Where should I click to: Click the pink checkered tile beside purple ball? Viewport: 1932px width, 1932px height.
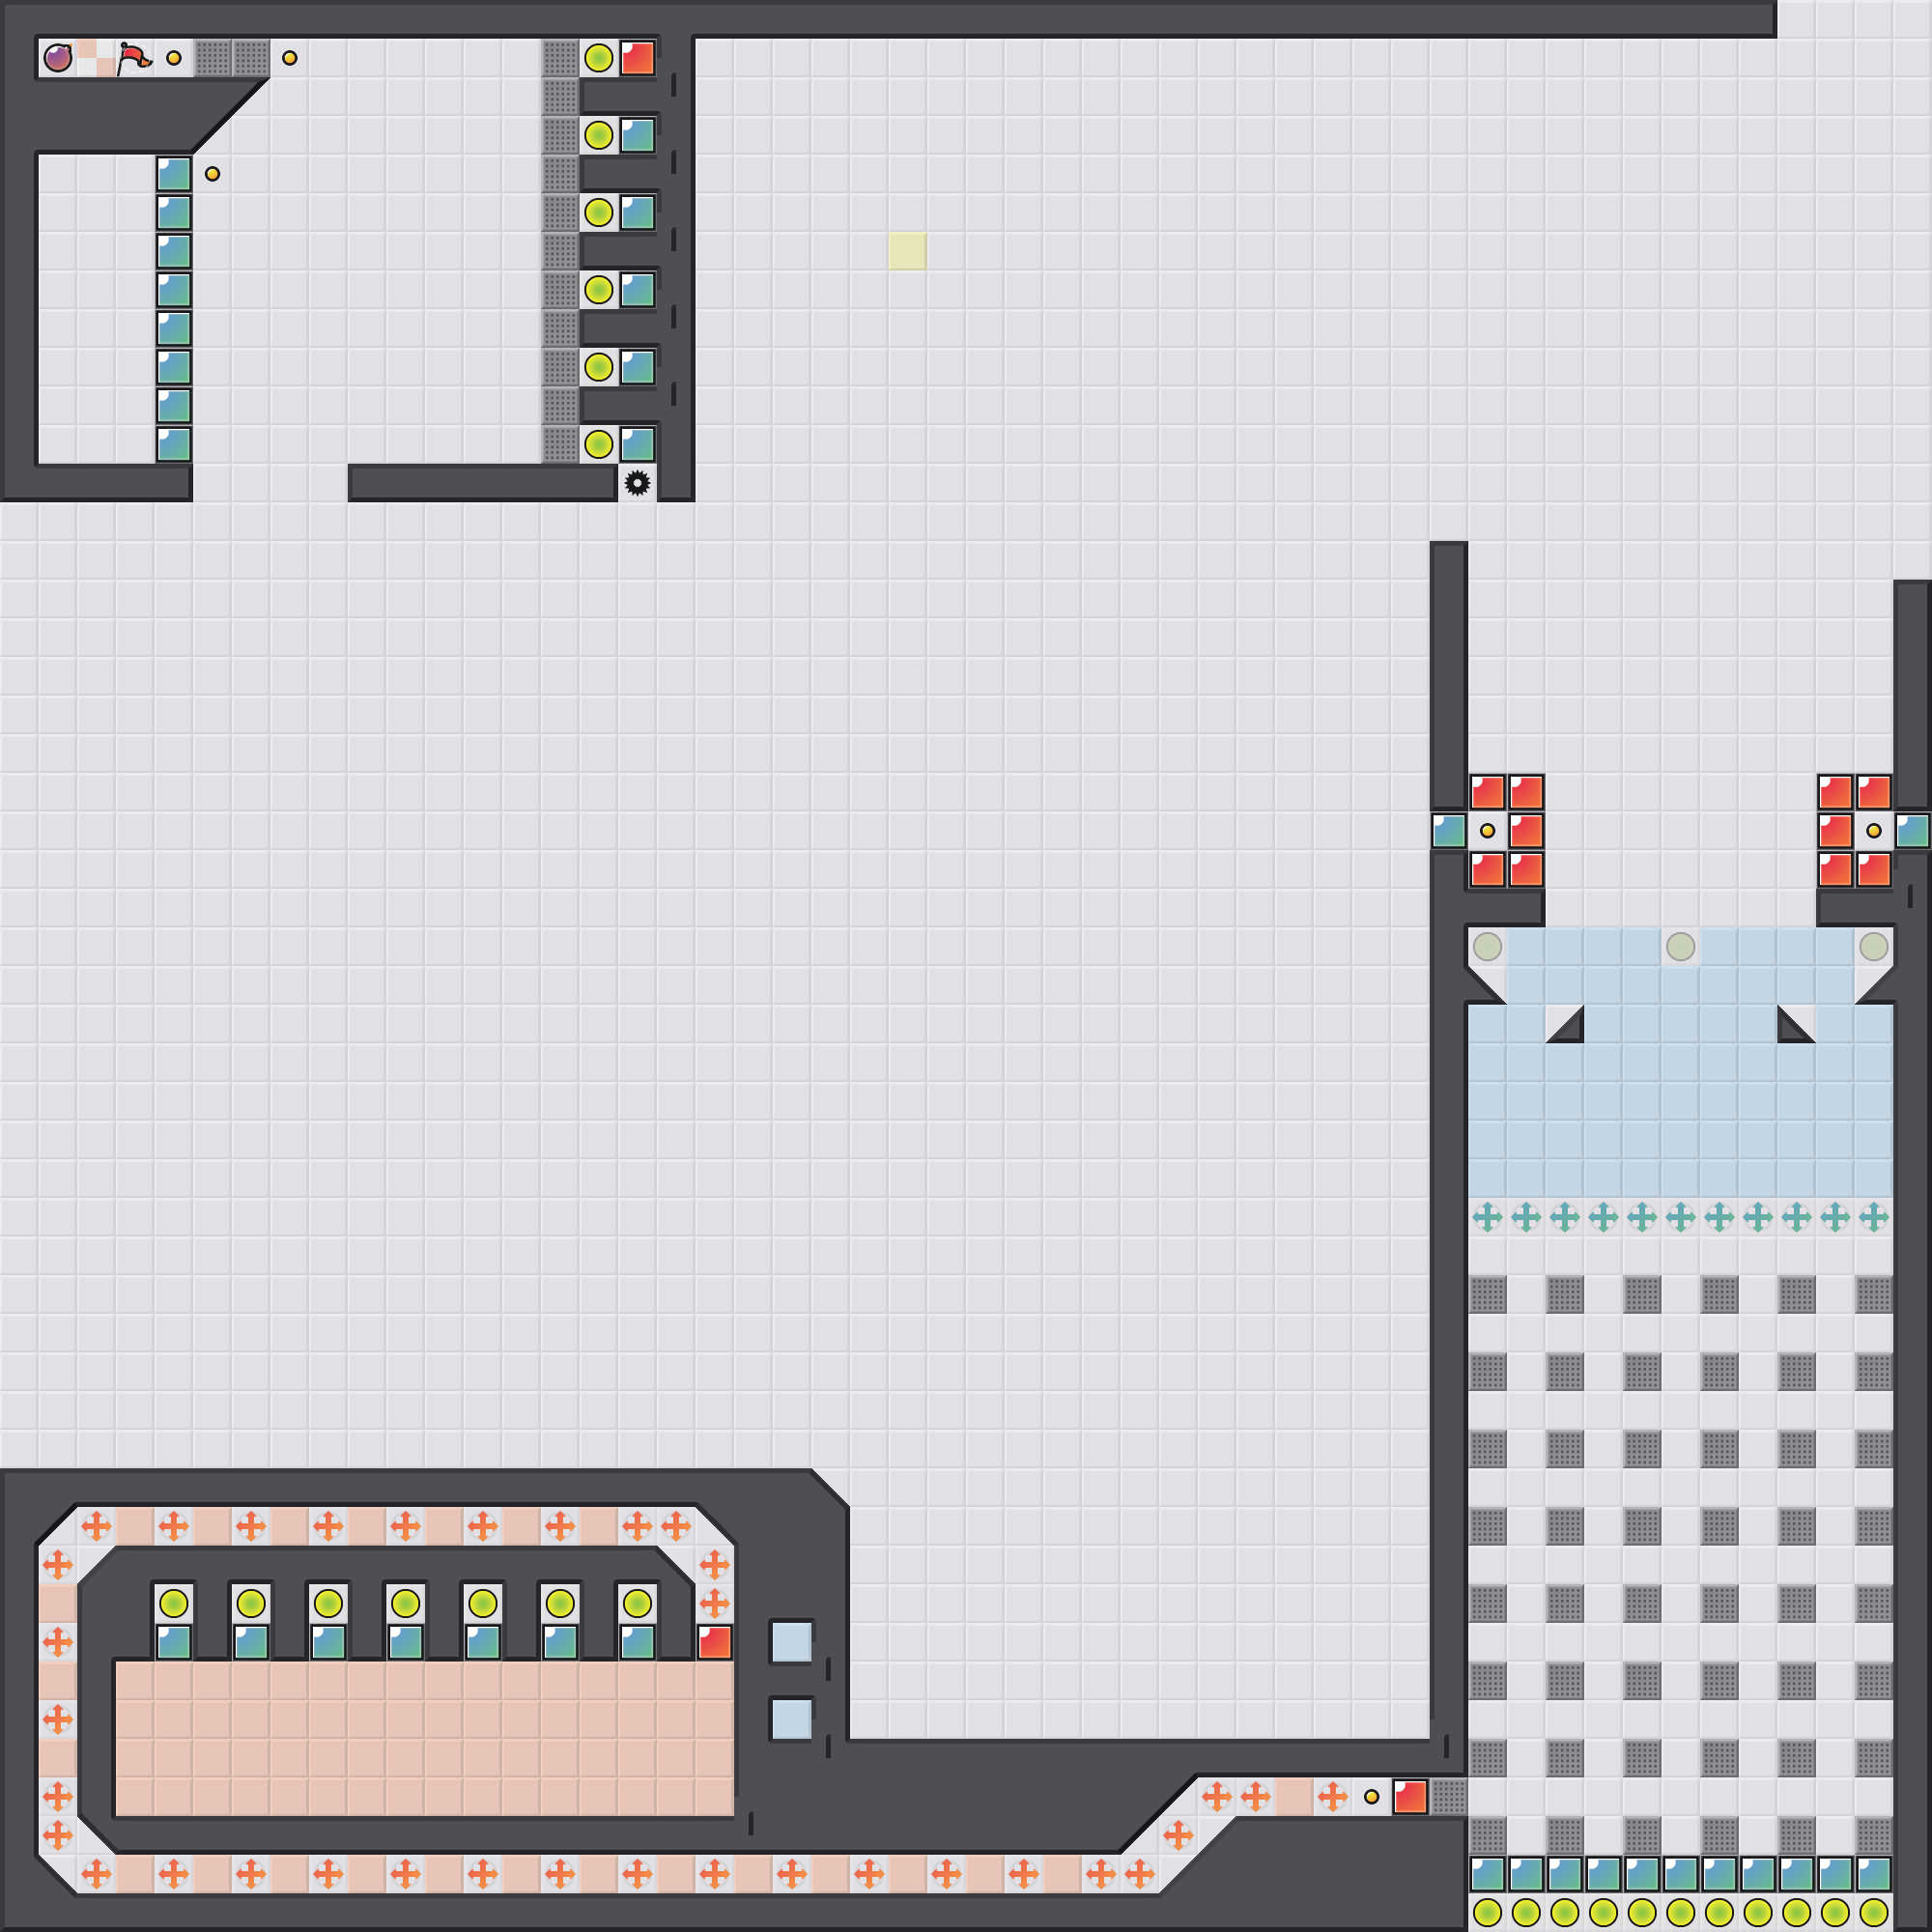(x=96, y=58)
